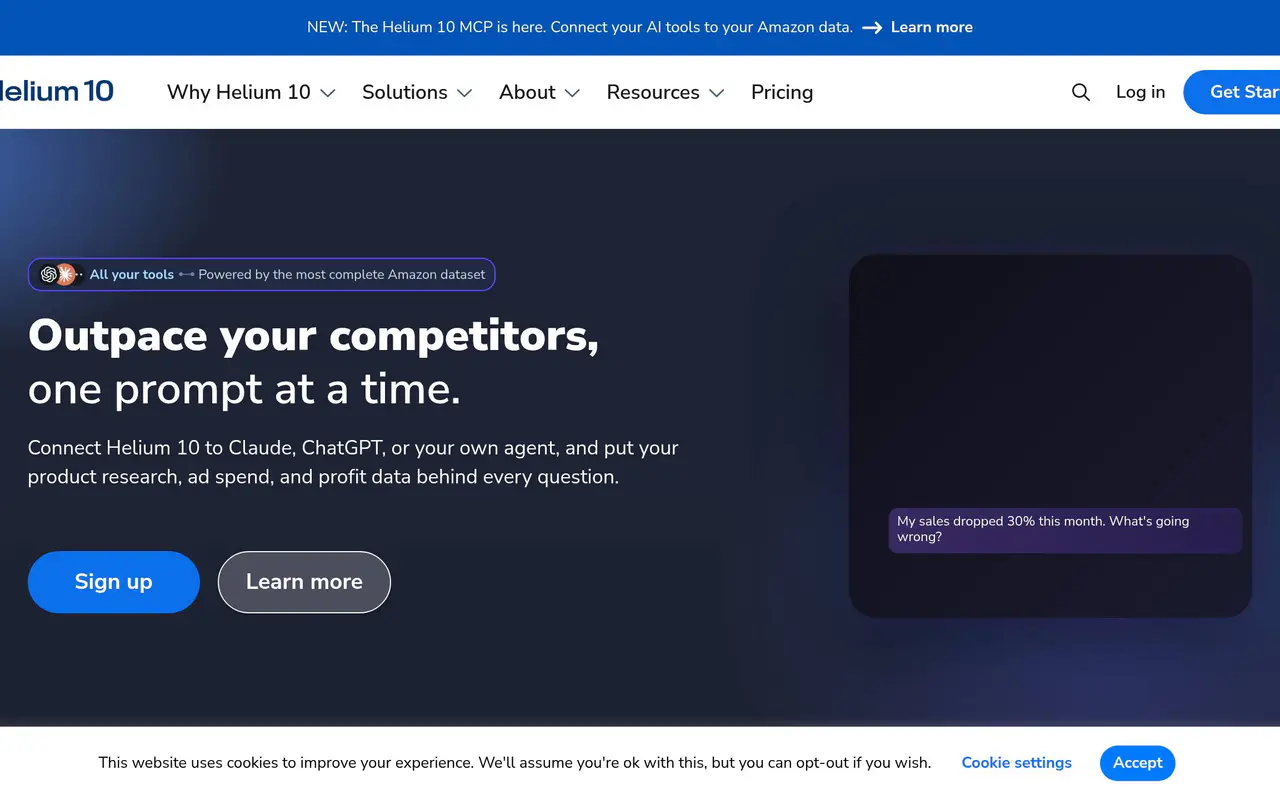This screenshot has width=1280, height=800.
Task: Click the sales dropped 30% chat message
Action: tap(1066, 530)
